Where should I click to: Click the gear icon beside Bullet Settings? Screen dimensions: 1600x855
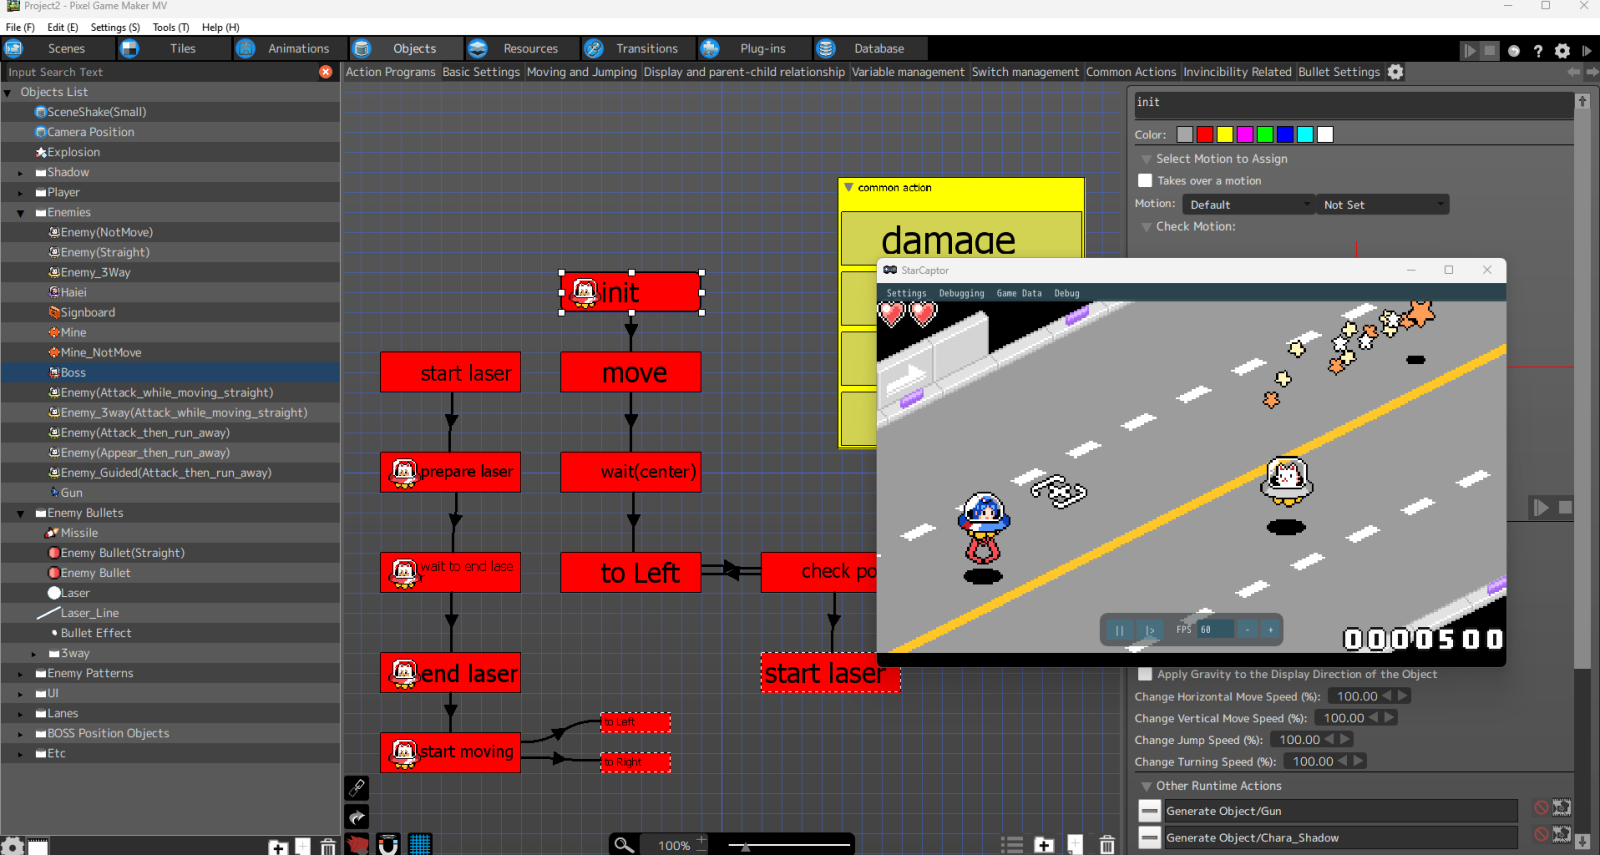1396,72
